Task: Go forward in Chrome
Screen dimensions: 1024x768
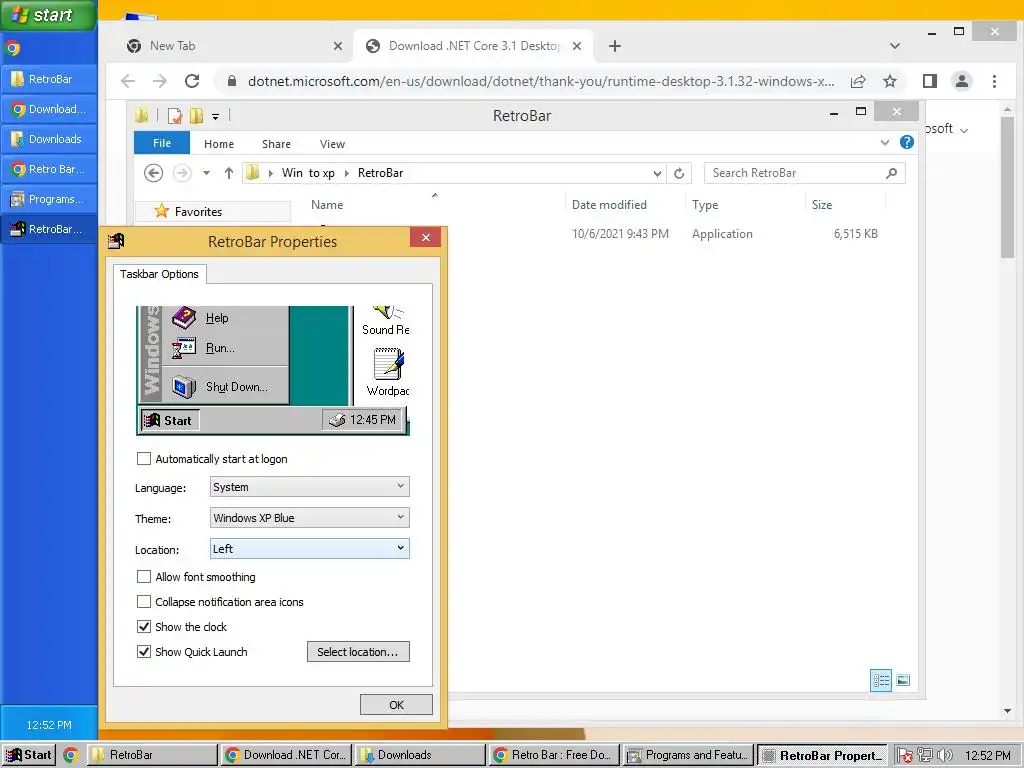Action: (160, 81)
